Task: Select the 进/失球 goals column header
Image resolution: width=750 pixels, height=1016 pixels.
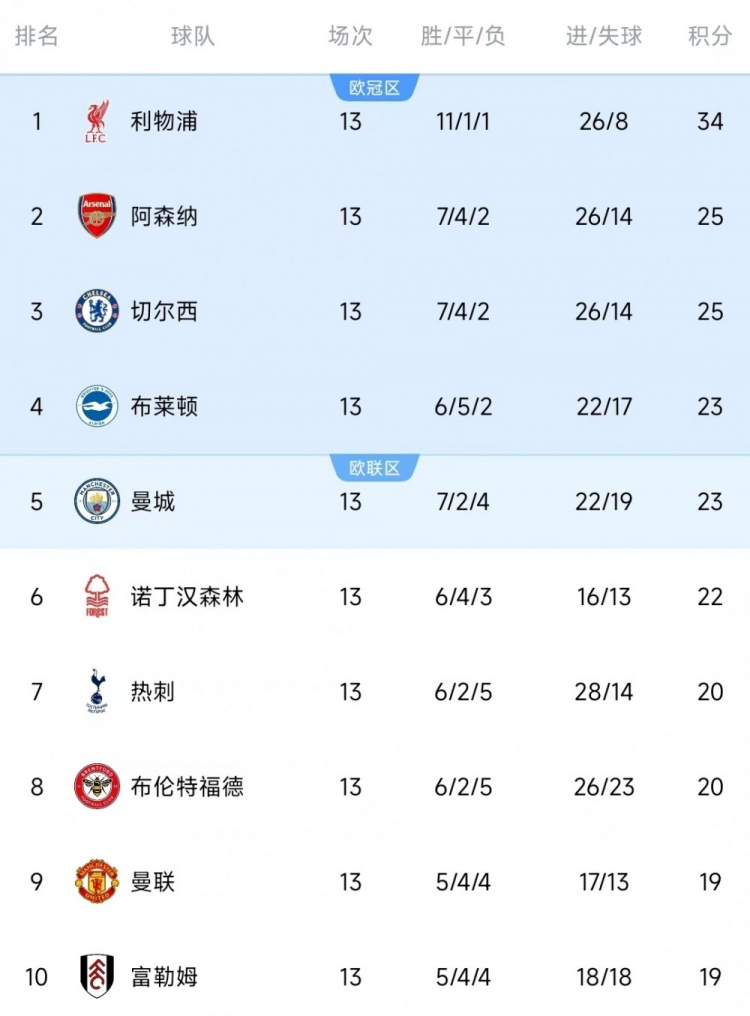Action: [604, 36]
